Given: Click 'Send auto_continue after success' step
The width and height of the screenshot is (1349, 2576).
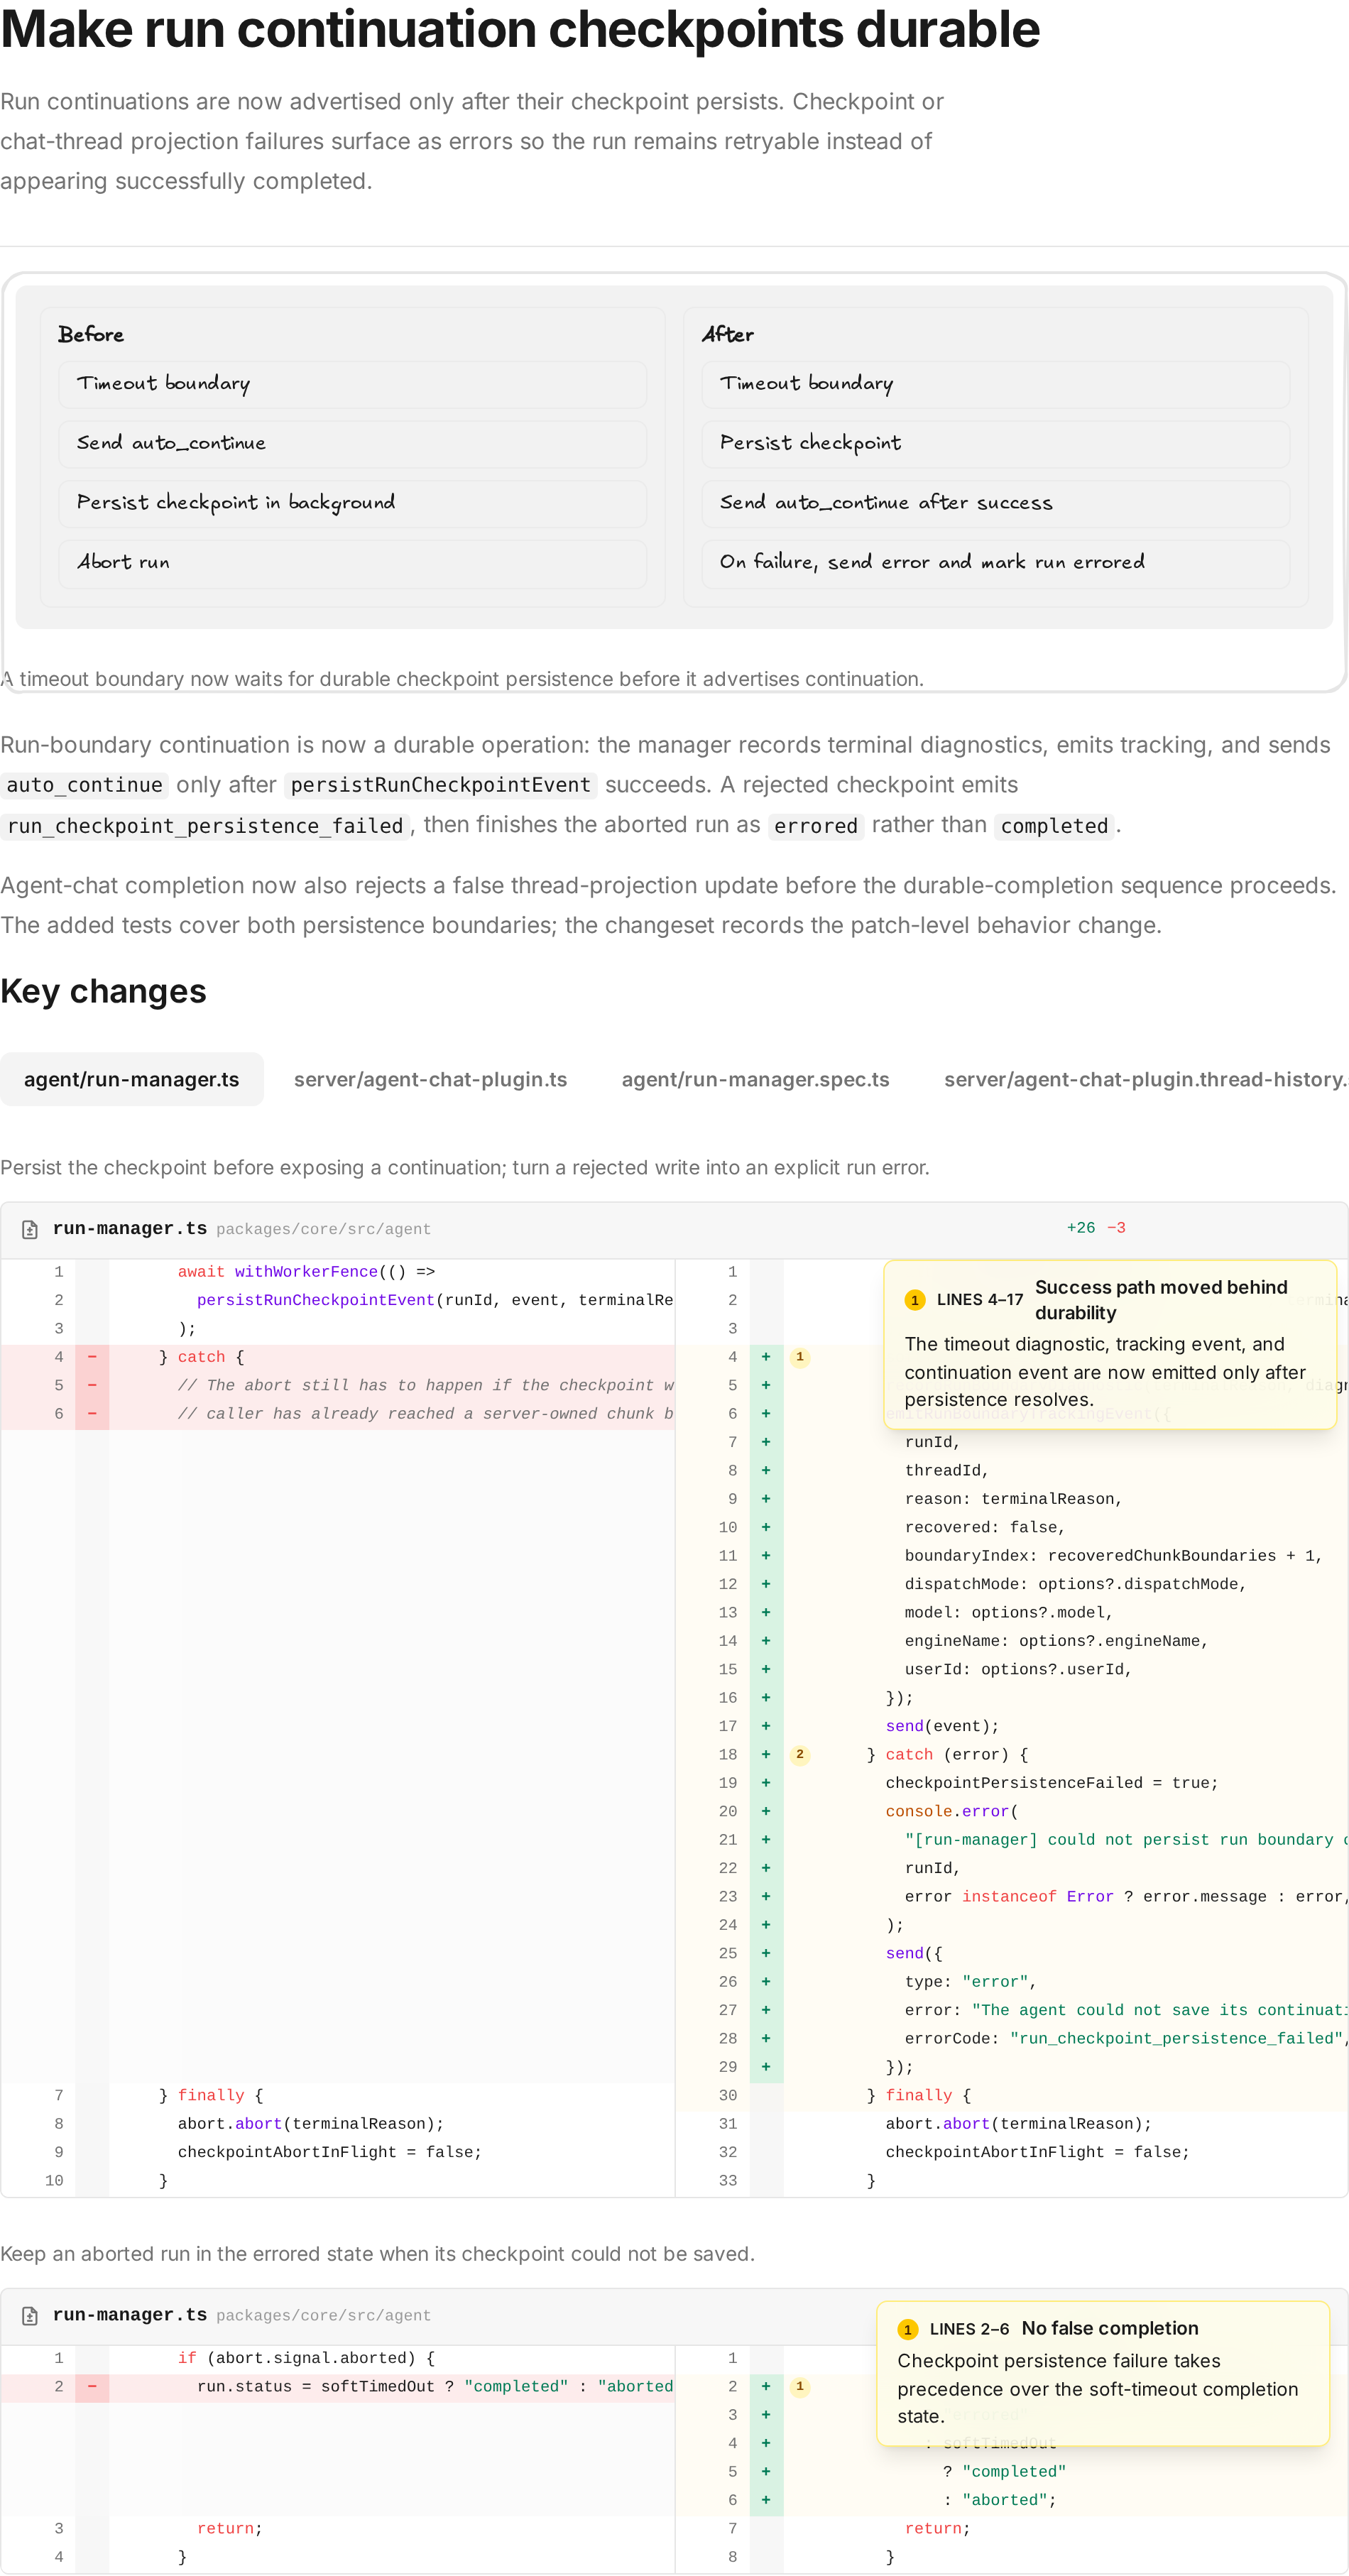Looking at the screenshot, I should coord(995,503).
